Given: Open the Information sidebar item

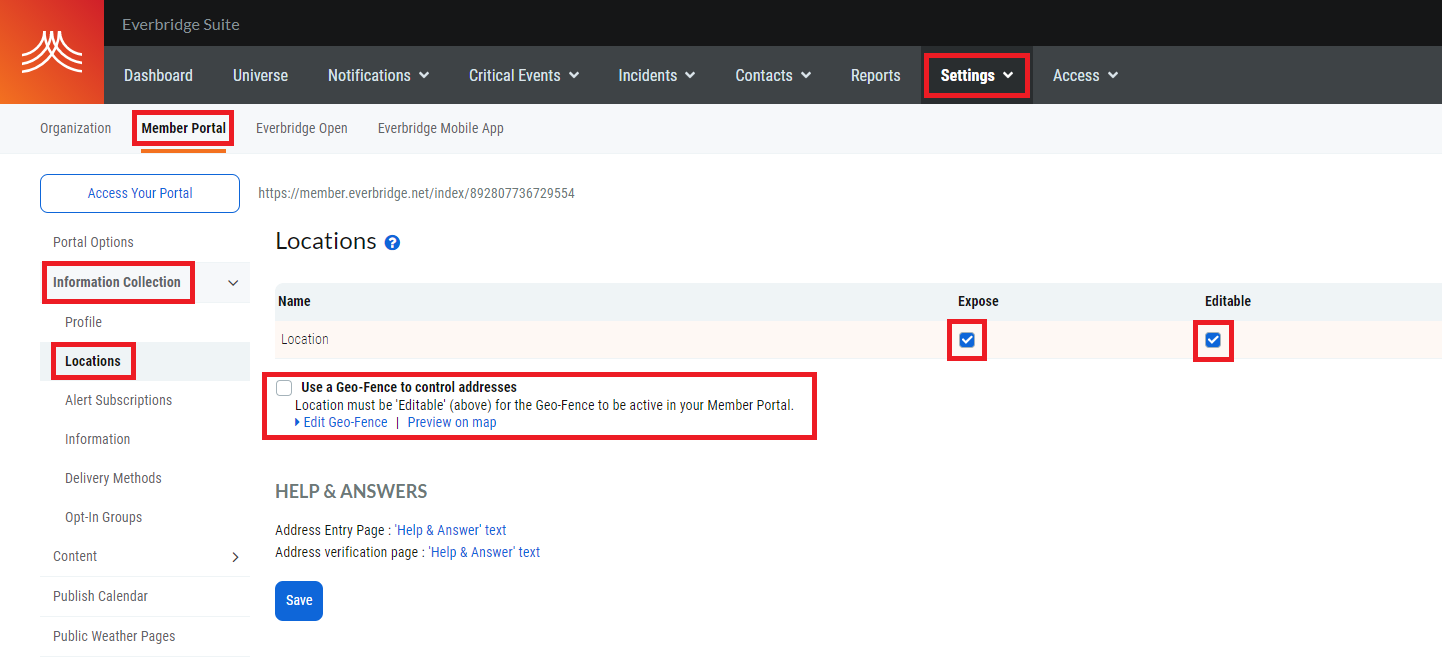Looking at the screenshot, I should (97, 439).
